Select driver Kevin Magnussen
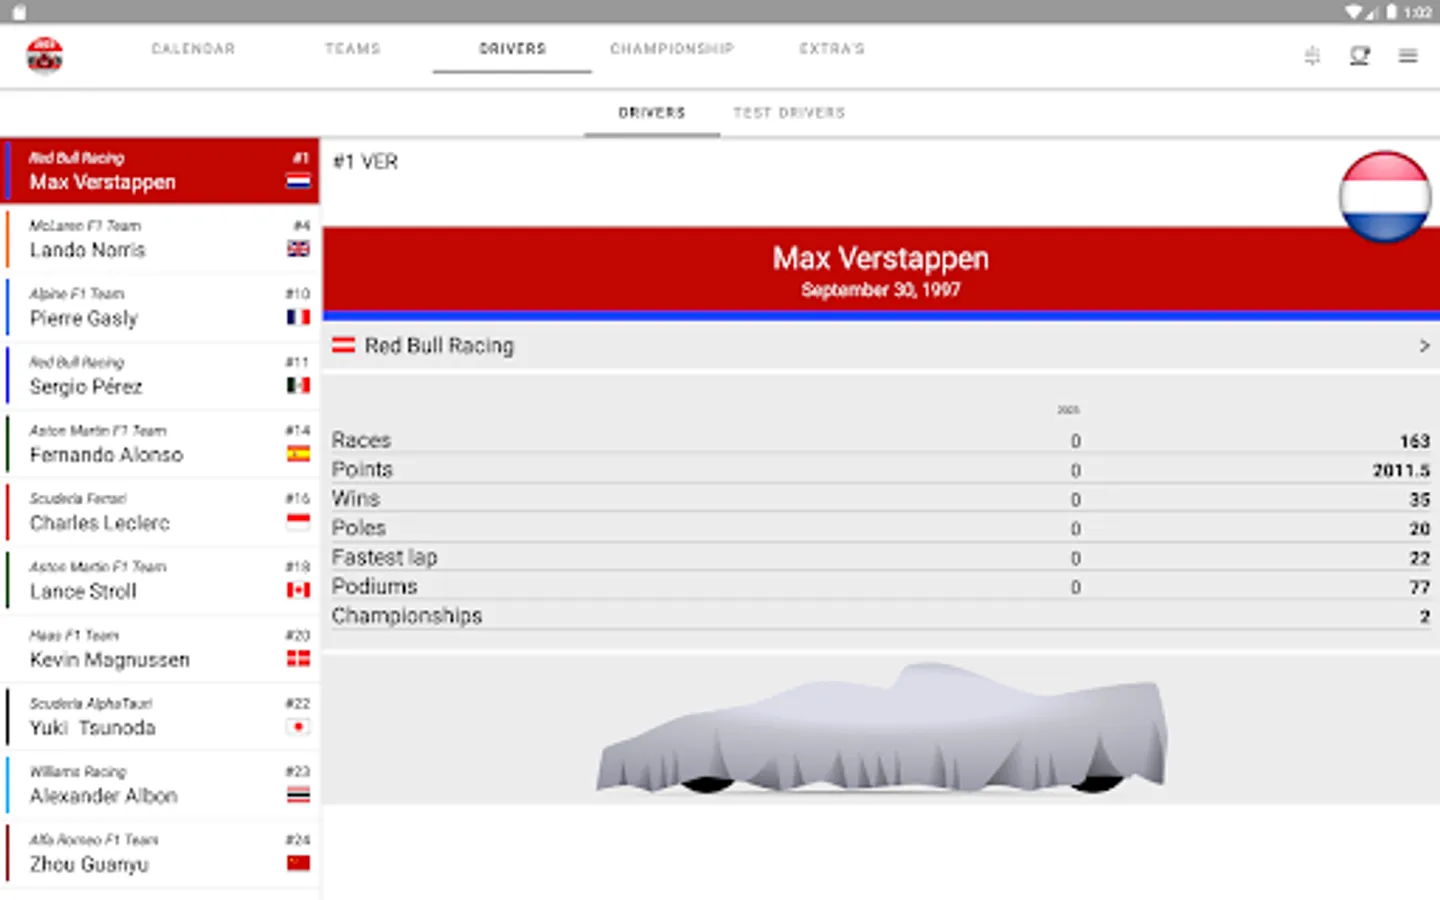The height and width of the screenshot is (900, 1440). [x=160, y=649]
